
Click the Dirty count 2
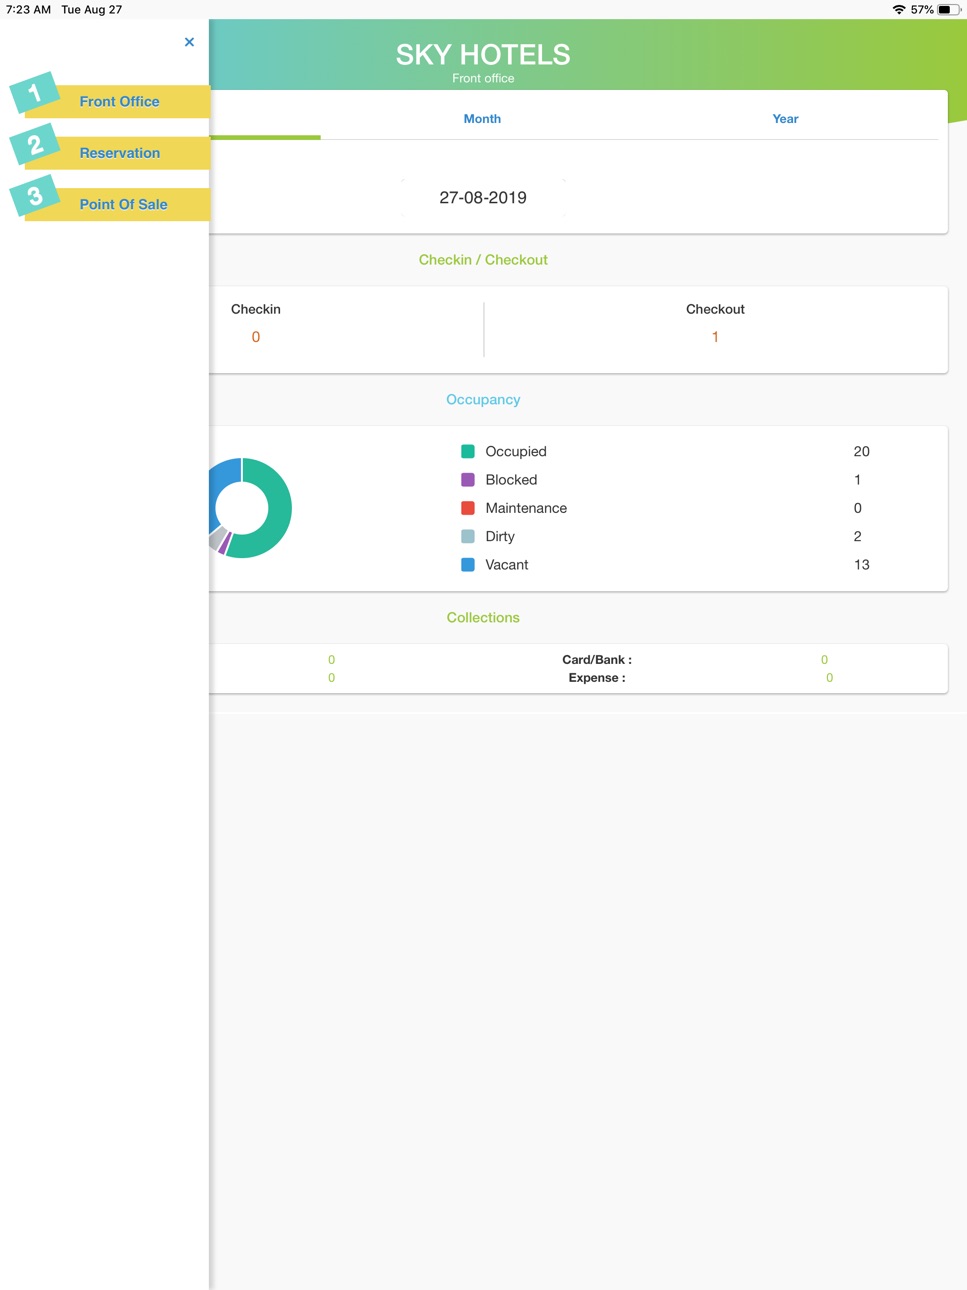coord(857,536)
